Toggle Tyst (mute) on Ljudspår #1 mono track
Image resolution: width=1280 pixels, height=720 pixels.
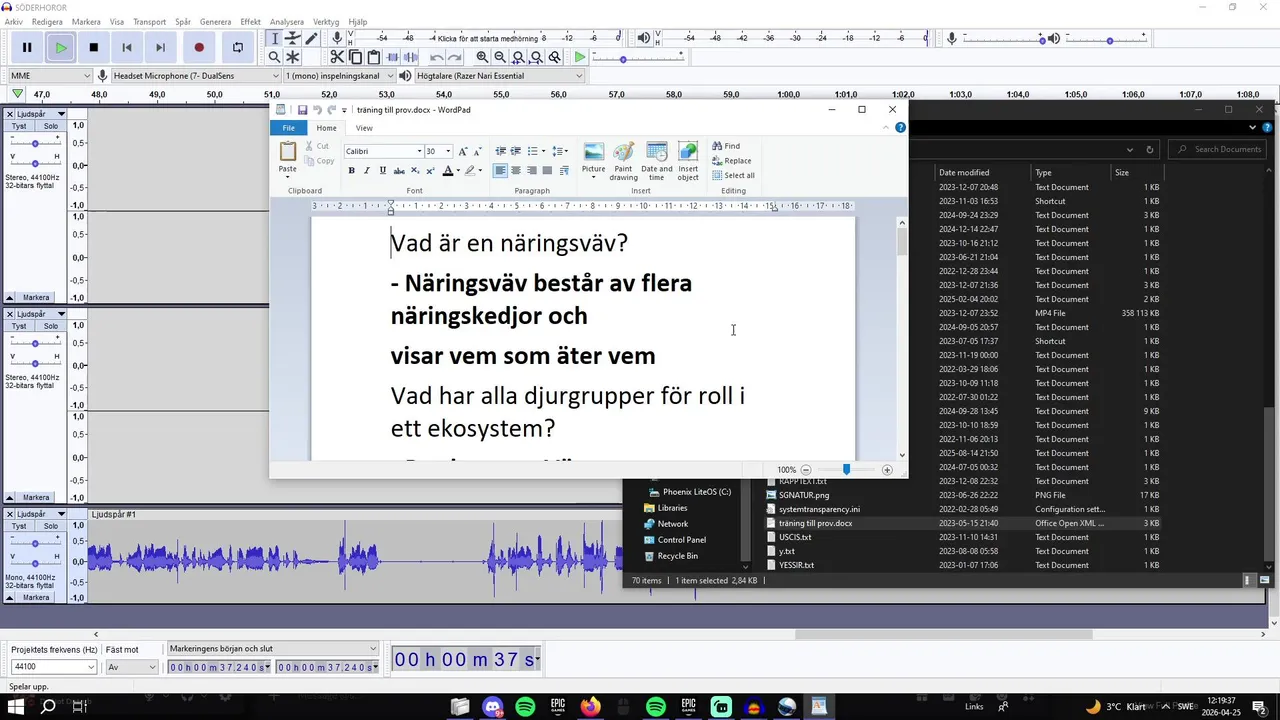click(x=19, y=526)
